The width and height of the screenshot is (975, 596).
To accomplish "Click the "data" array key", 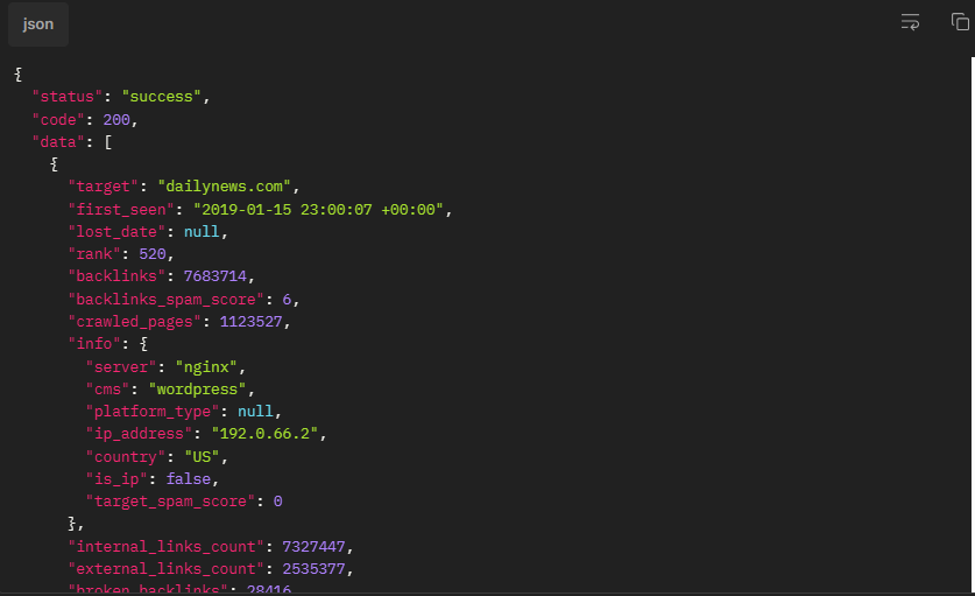I will [58, 142].
